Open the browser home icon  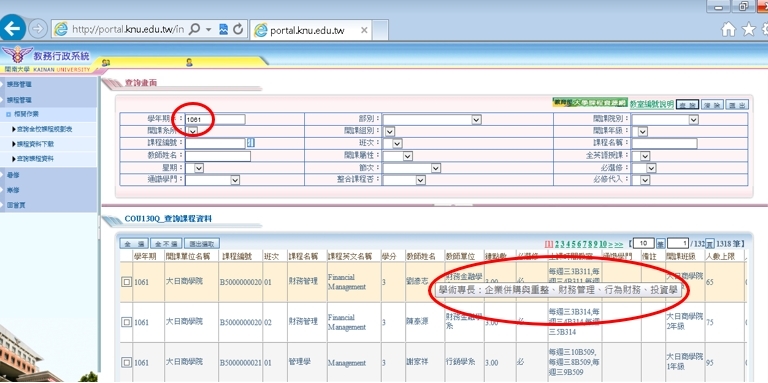click(x=728, y=29)
